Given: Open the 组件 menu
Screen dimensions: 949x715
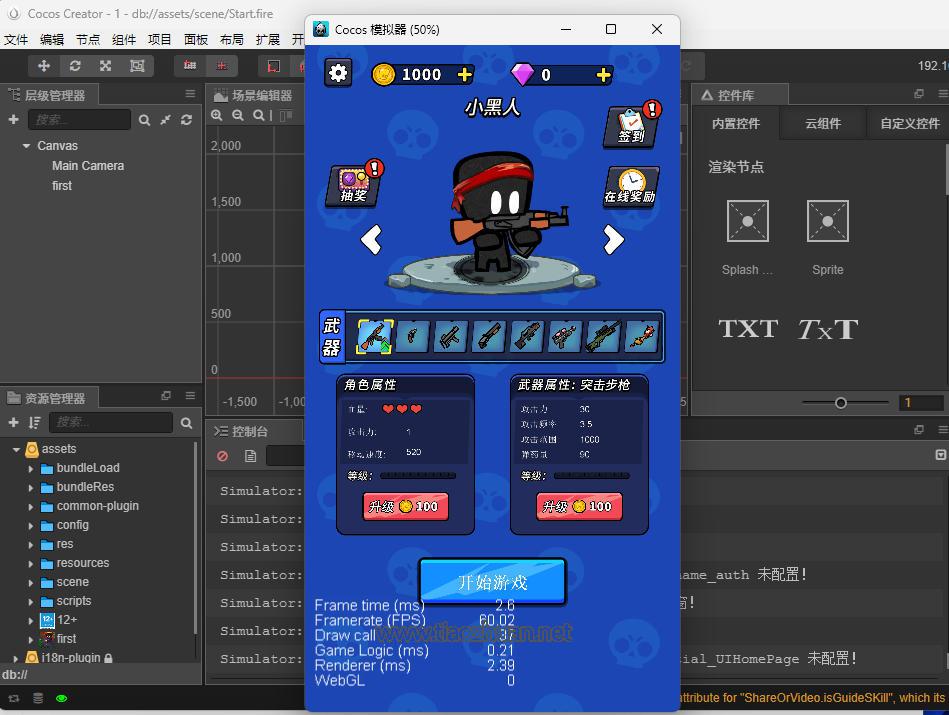Looking at the screenshot, I should click(x=124, y=39).
